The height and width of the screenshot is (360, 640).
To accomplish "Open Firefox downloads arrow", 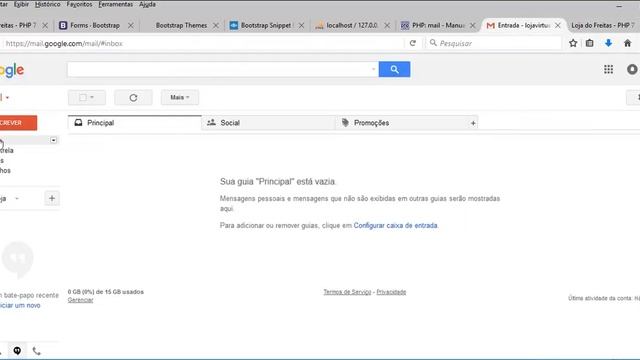I will point(608,43).
